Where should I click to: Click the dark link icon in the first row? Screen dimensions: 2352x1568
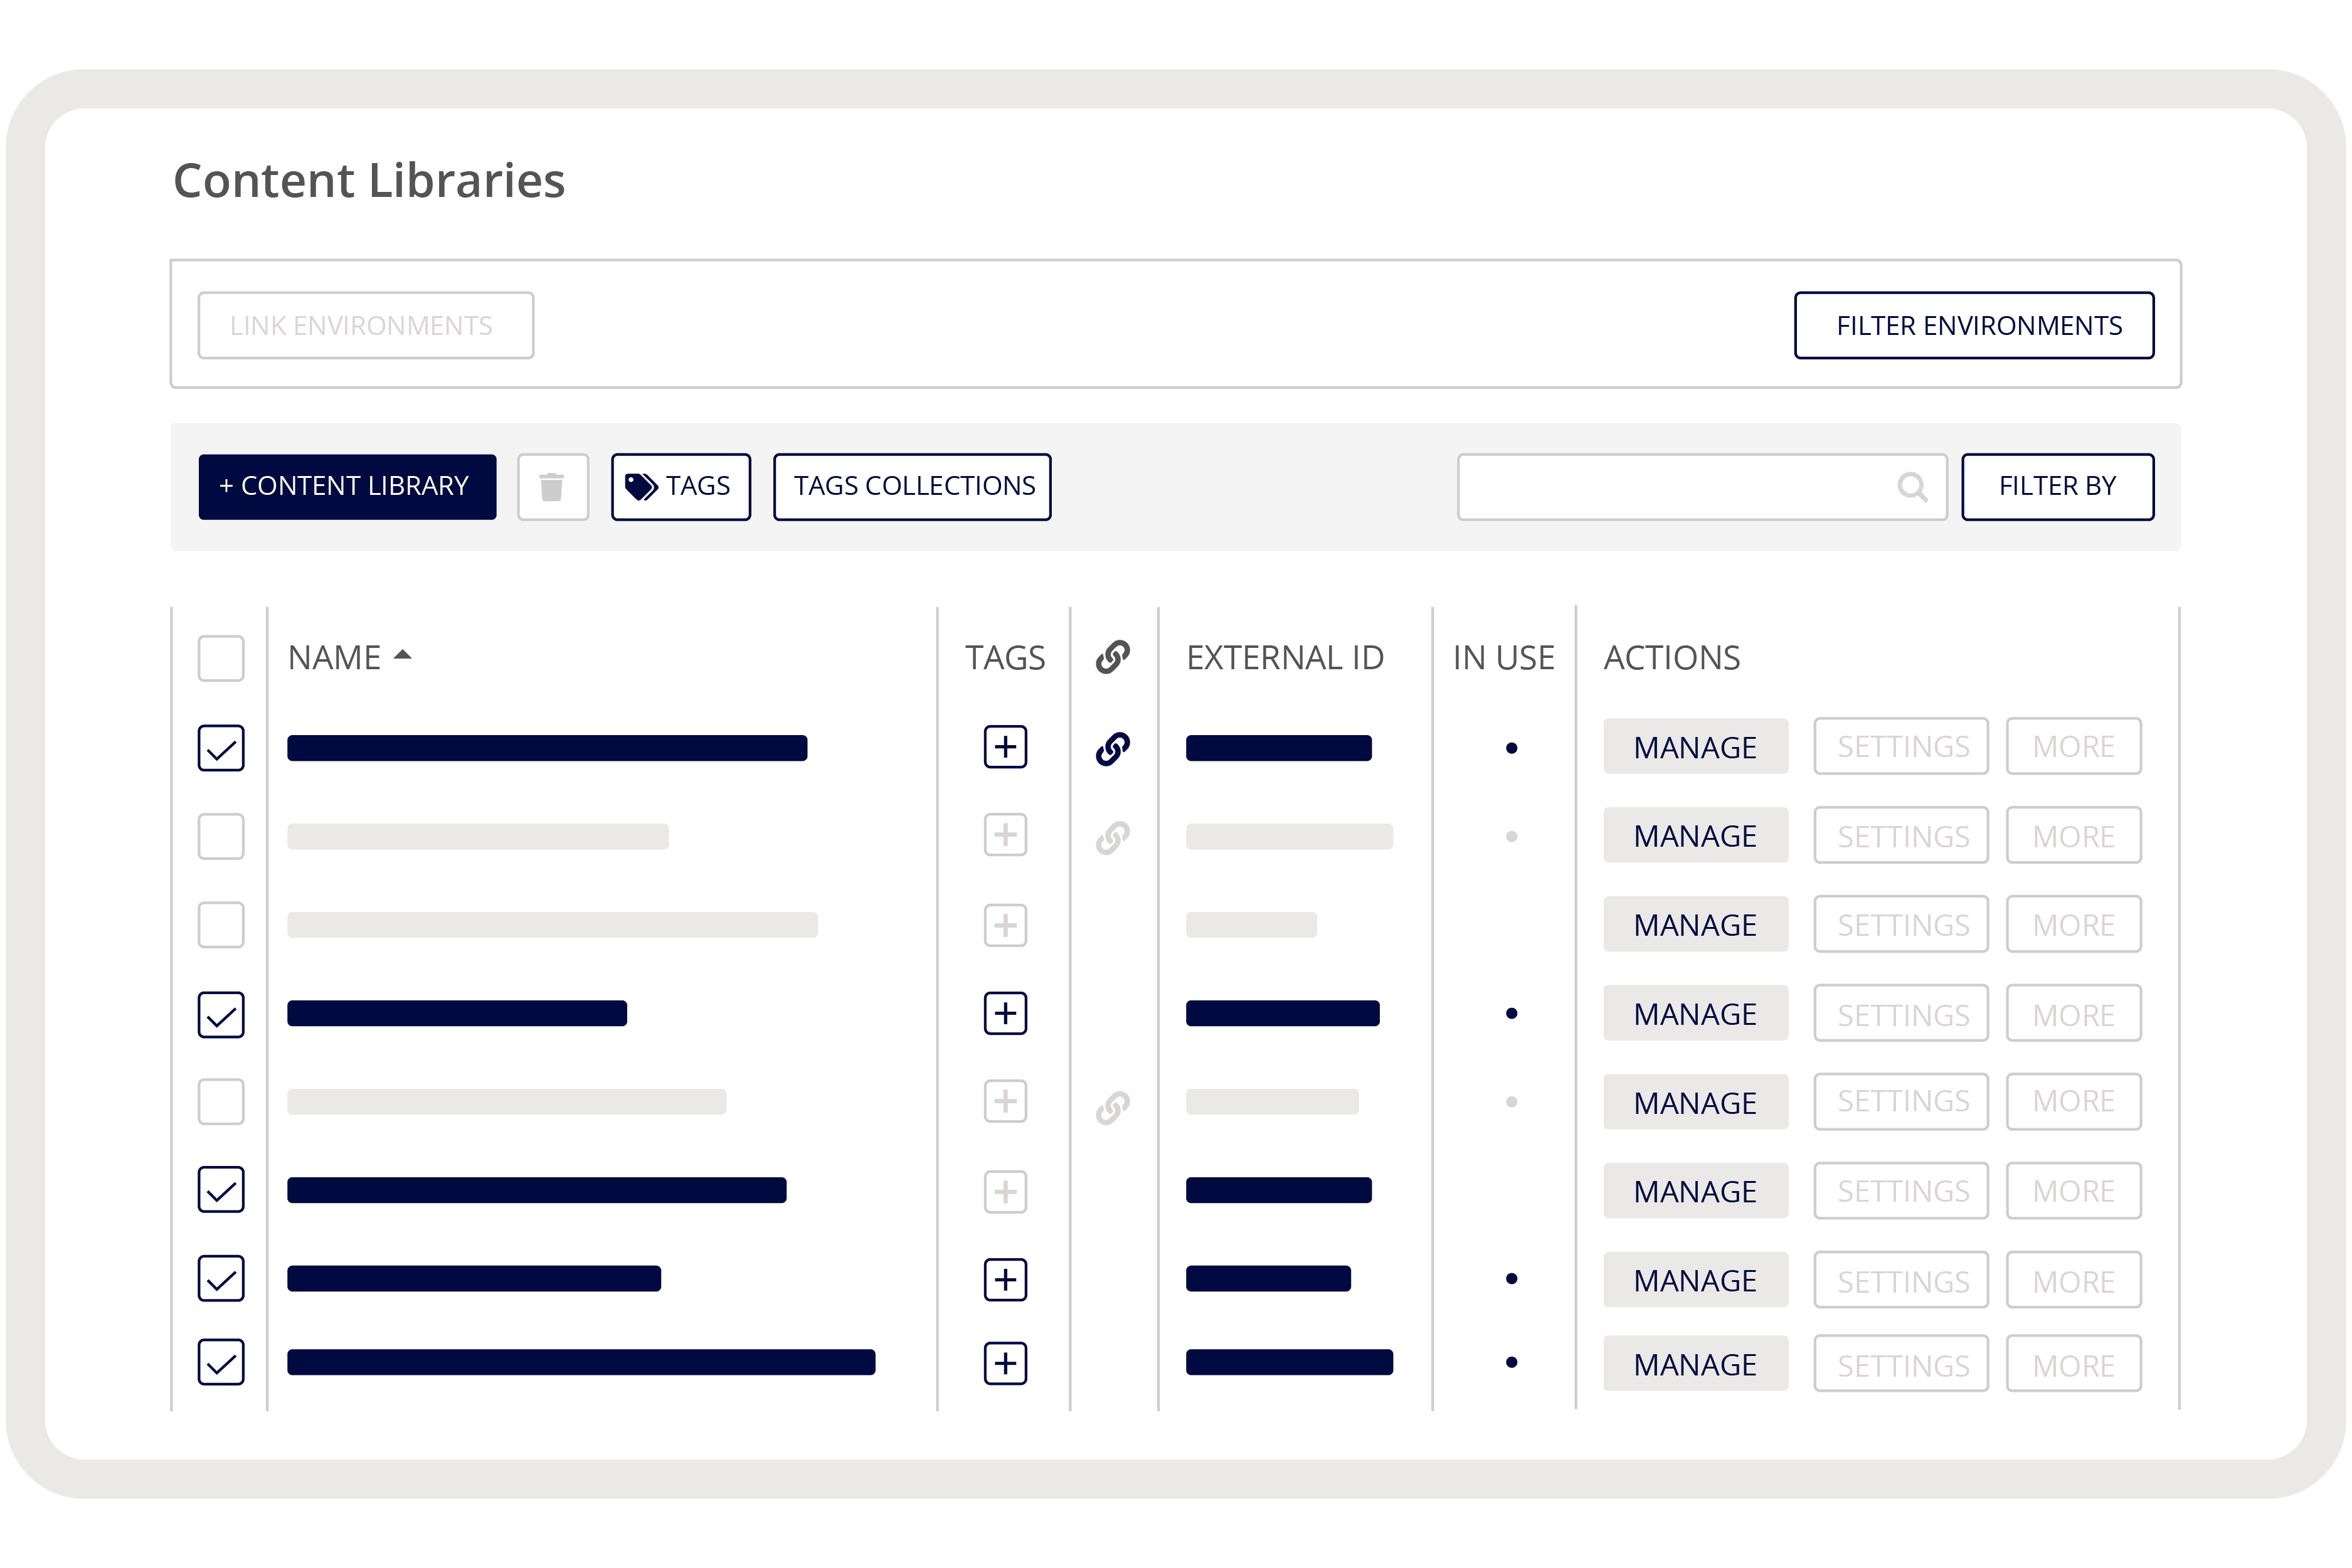pos(1112,748)
